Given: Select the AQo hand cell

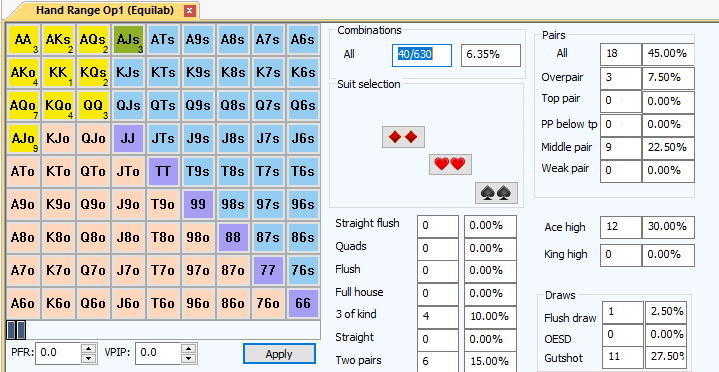Looking at the screenshot, I should (23, 105).
